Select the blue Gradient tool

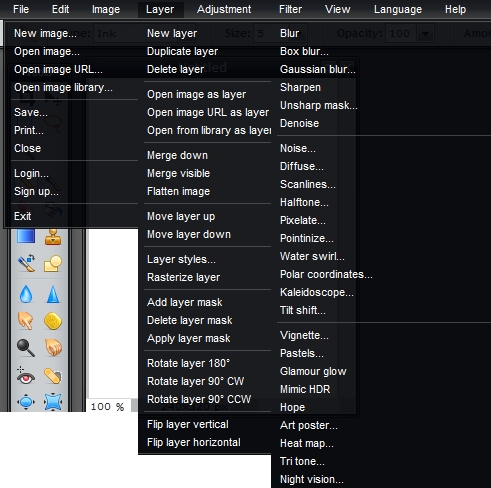pos(26,236)
